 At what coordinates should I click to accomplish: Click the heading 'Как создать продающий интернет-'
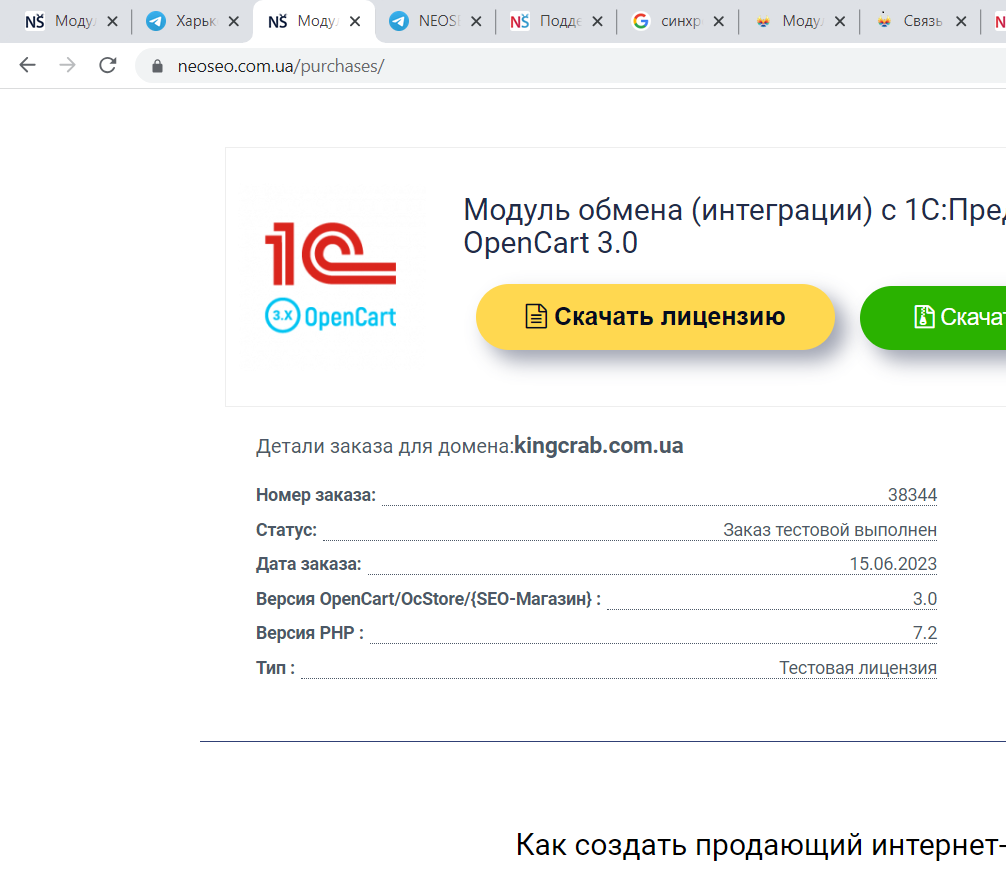pos(760,845)
